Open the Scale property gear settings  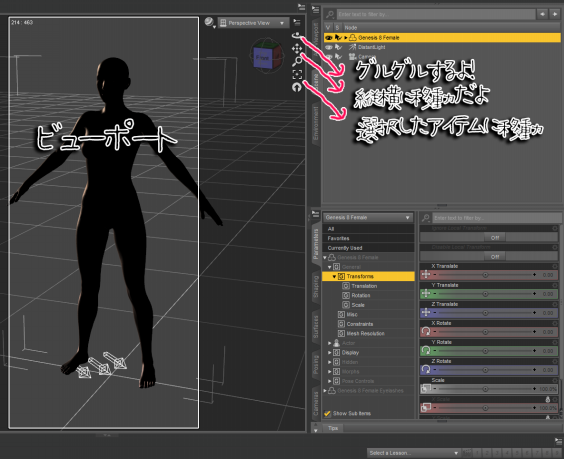coord(555,380)
